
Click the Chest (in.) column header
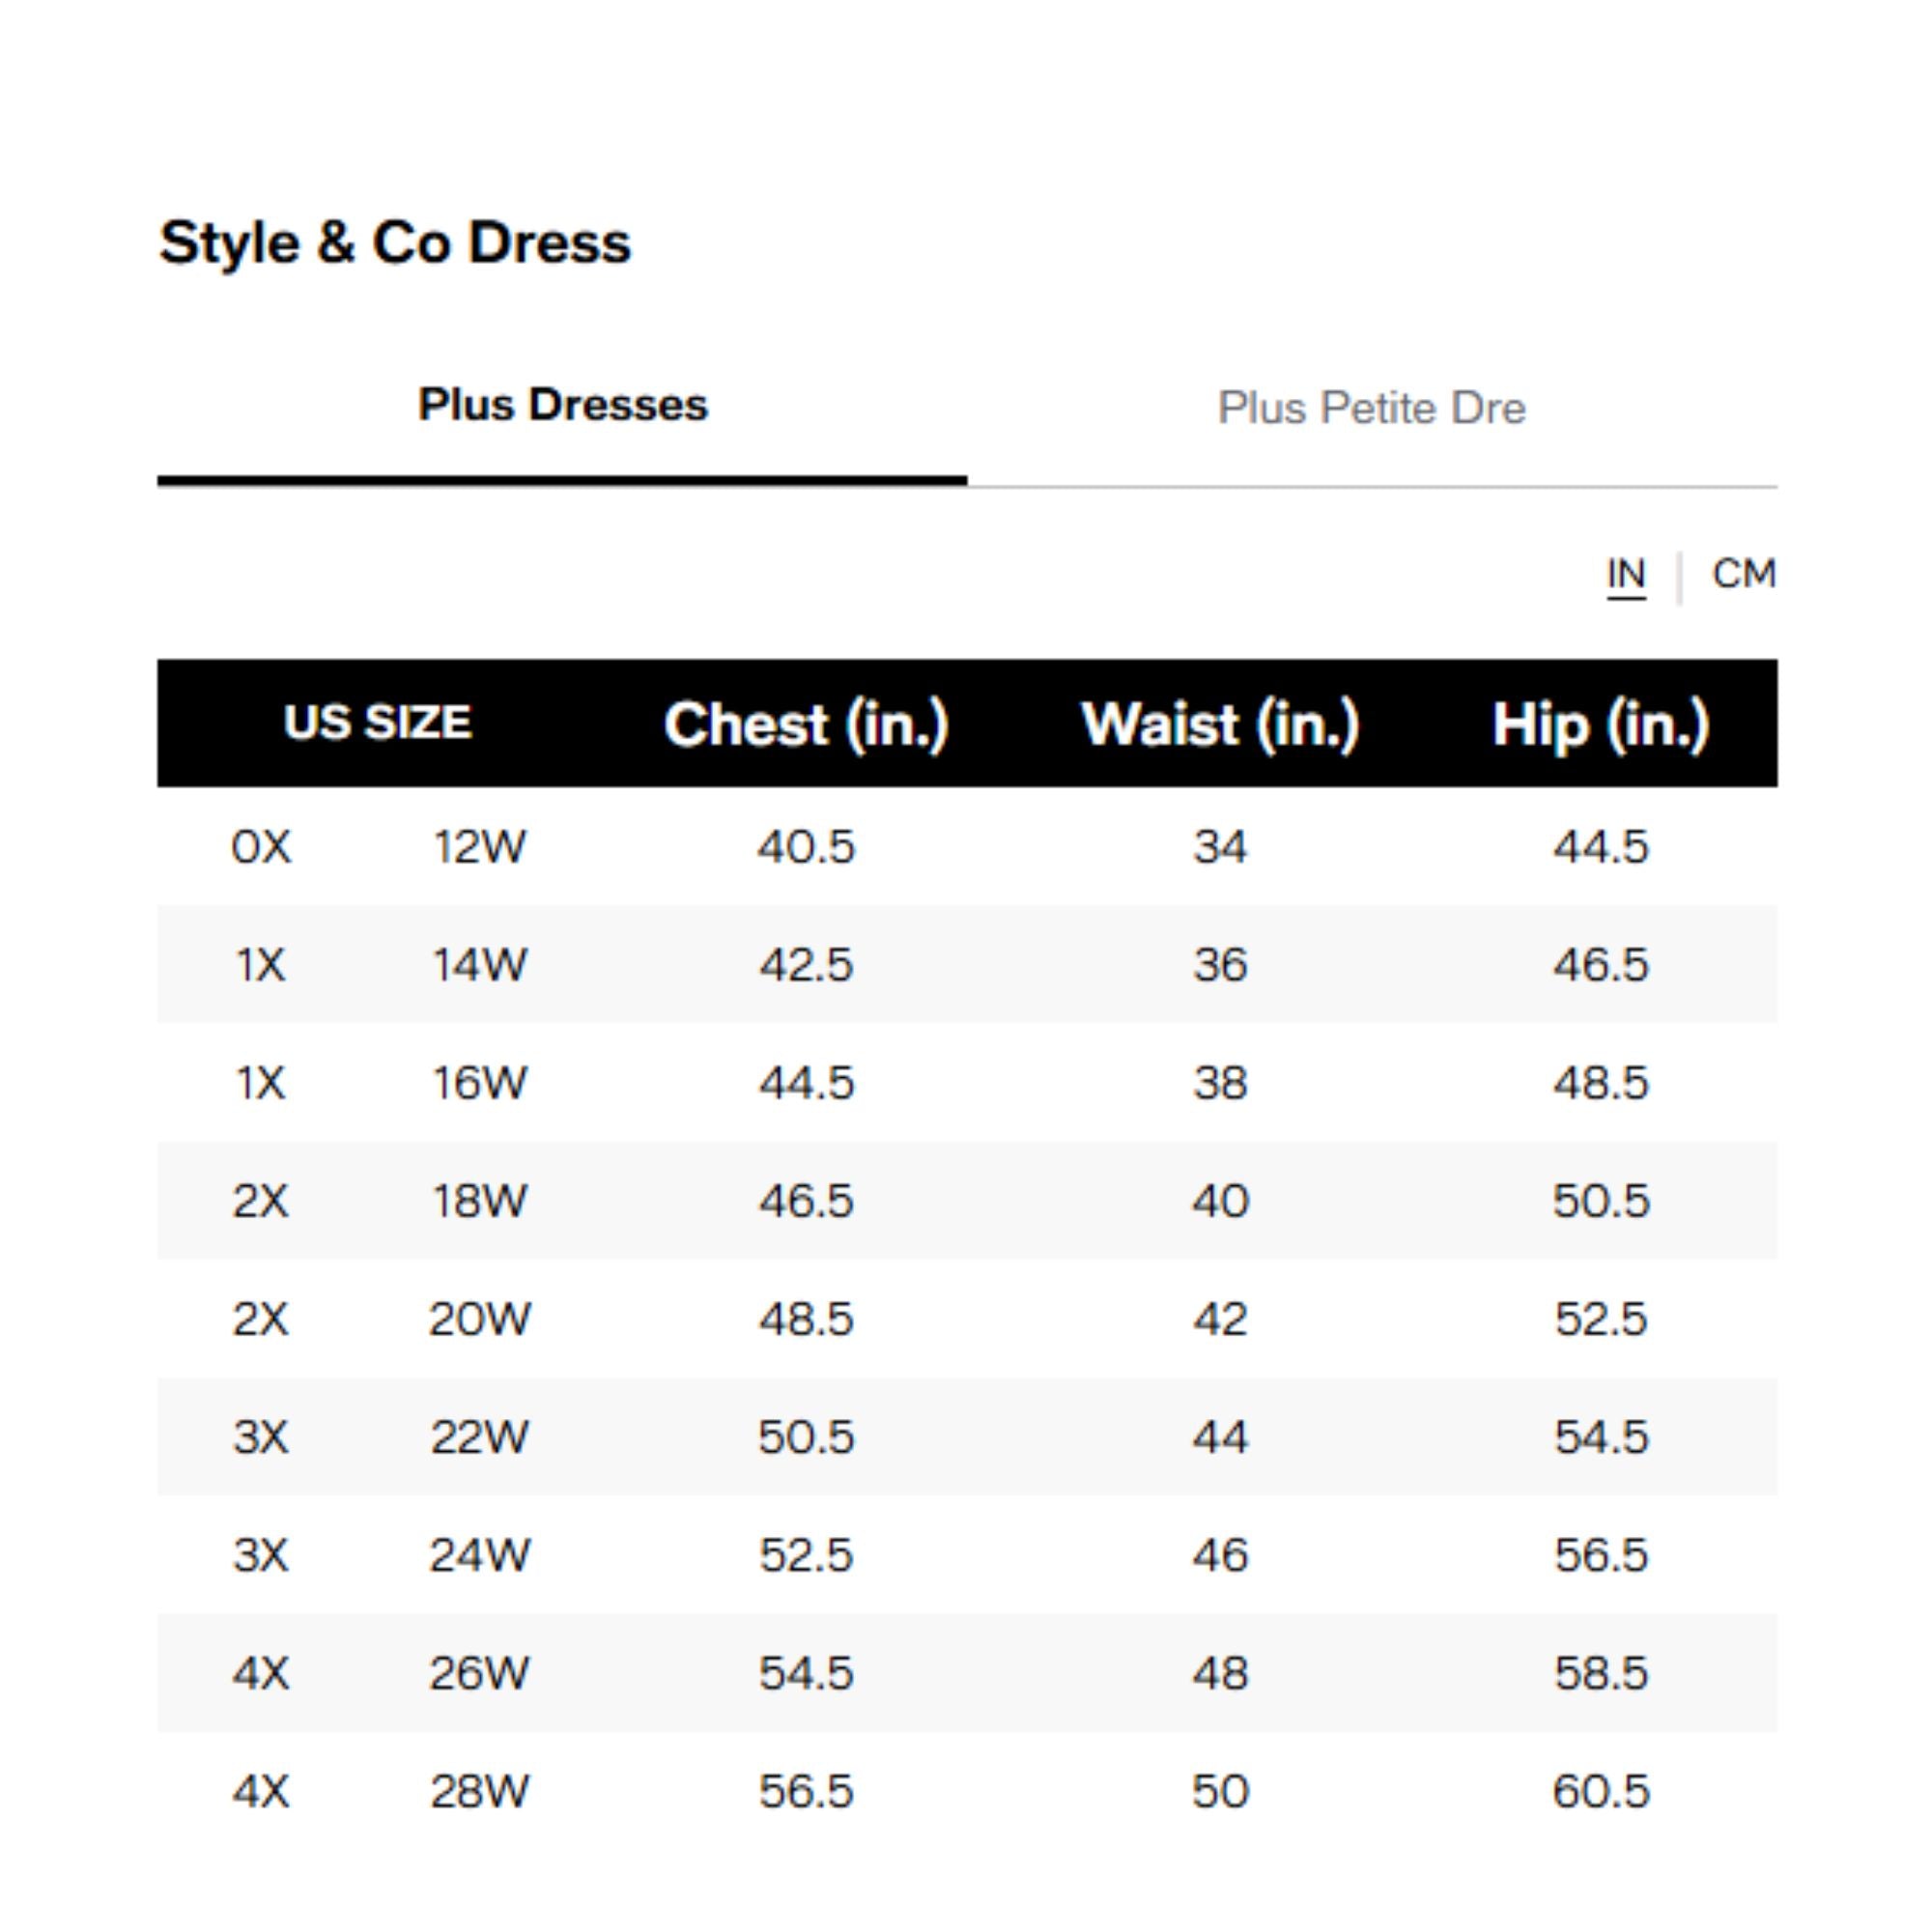(806, 723)
